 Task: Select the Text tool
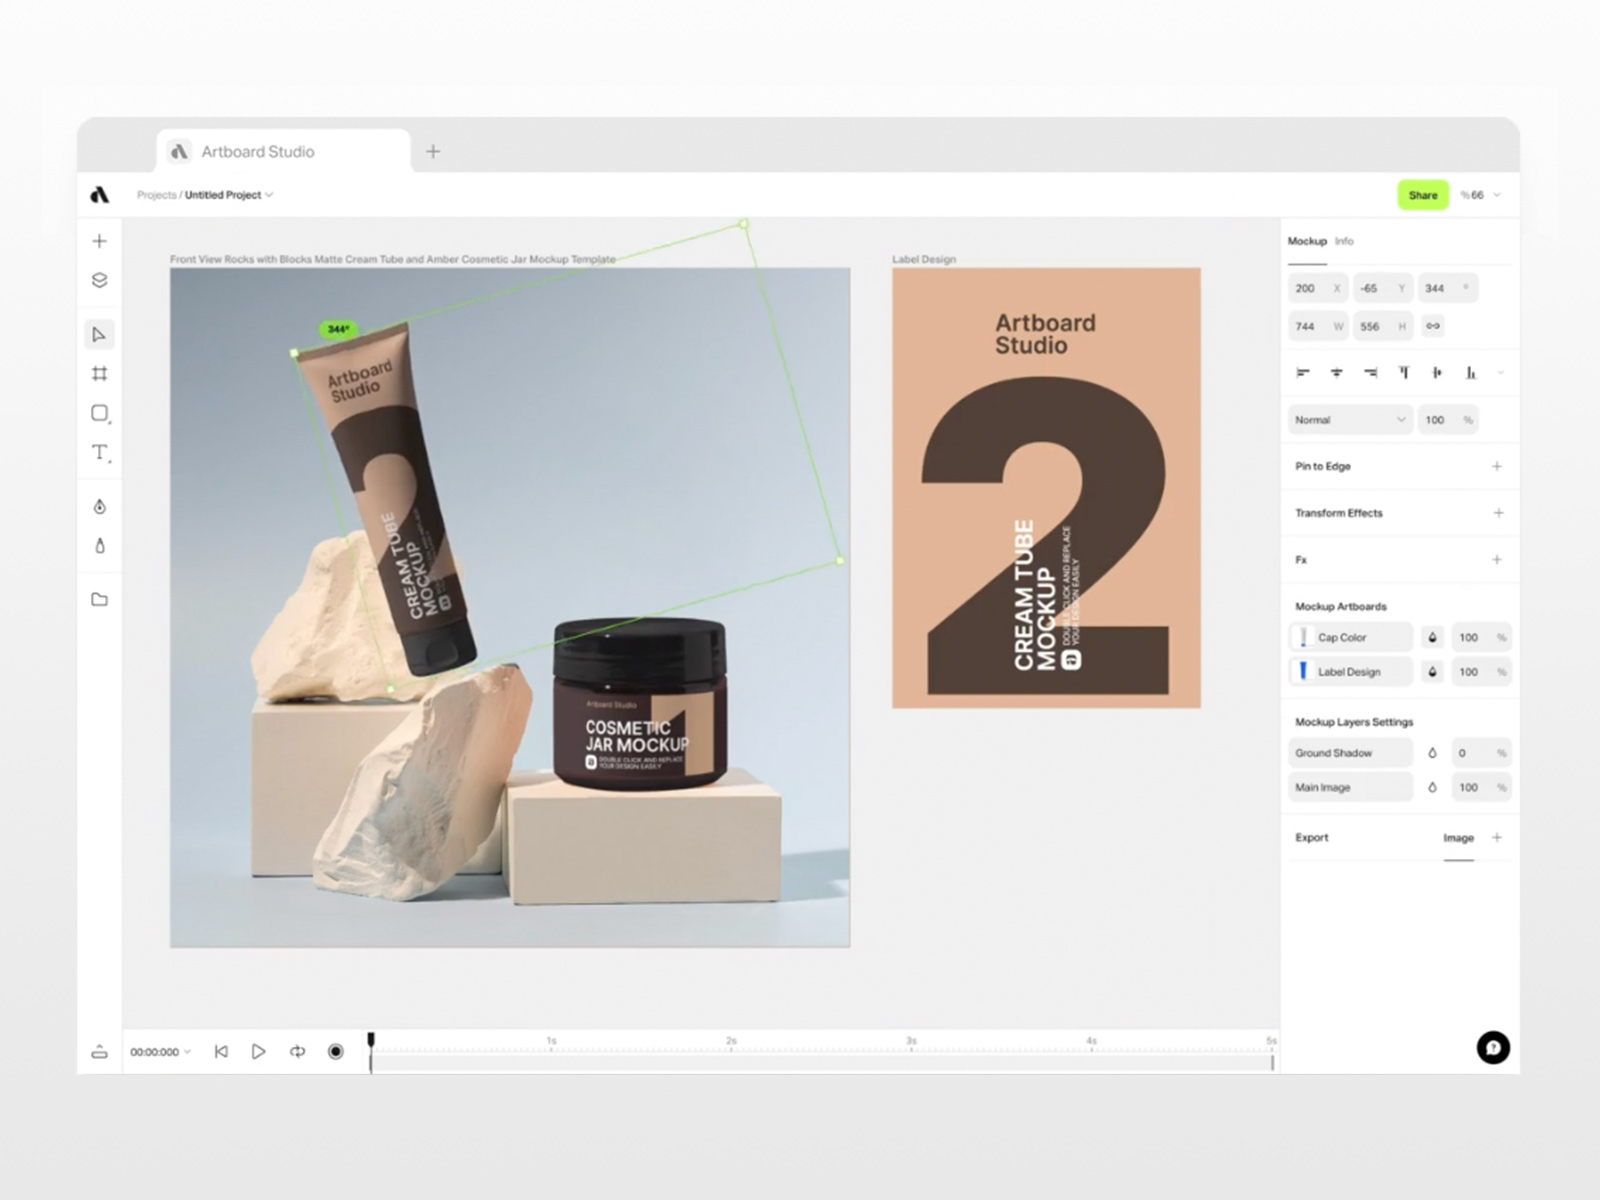100,452
